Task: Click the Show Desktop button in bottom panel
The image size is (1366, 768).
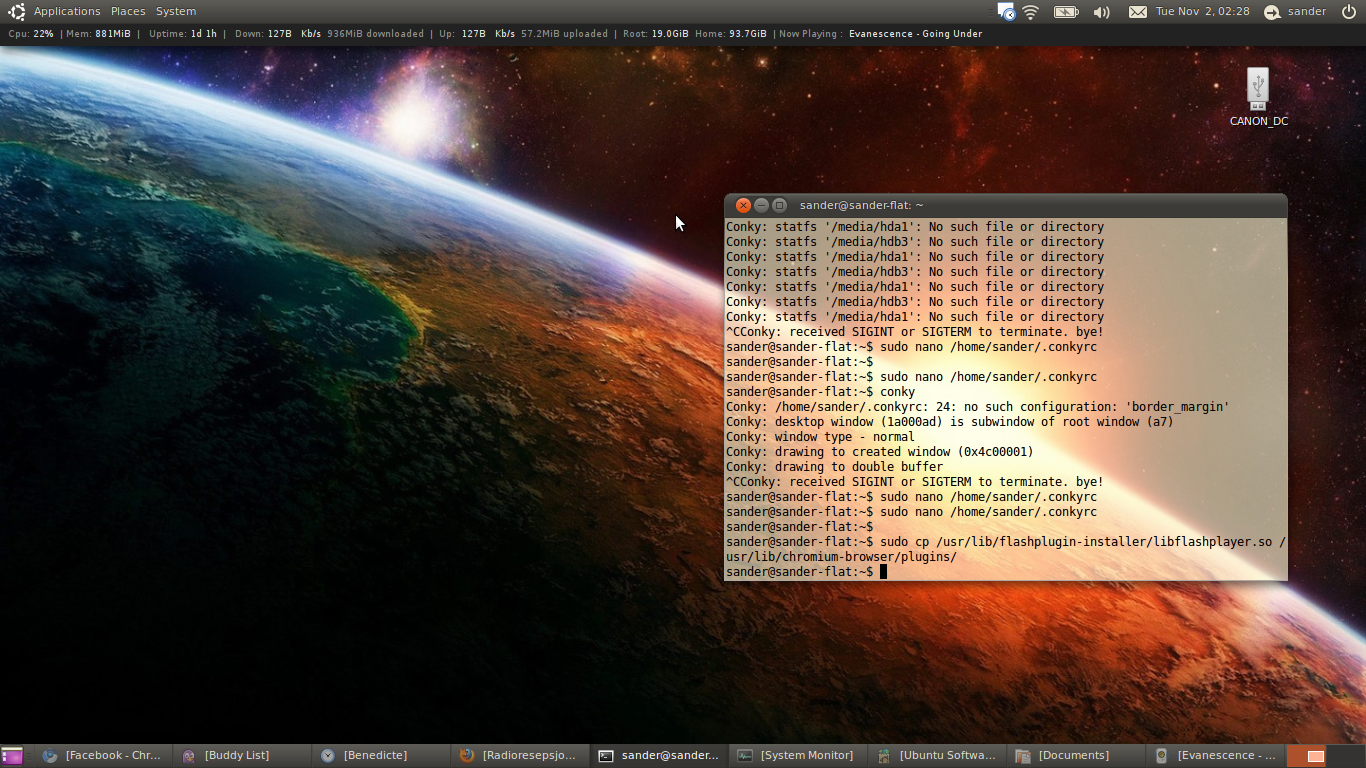Action: tap(12, 756)
